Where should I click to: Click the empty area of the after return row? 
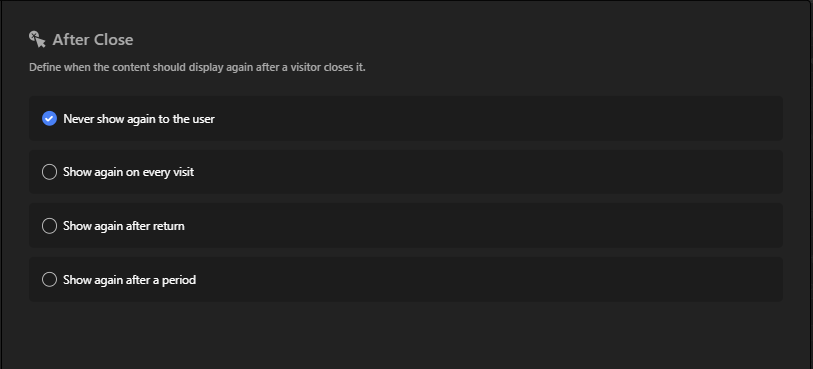482,226
